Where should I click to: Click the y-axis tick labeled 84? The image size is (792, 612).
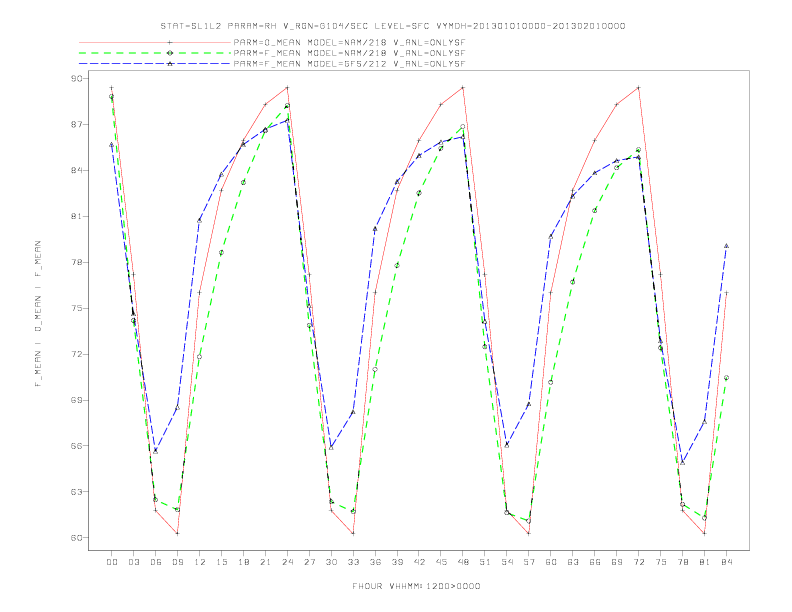pos(77,170)
